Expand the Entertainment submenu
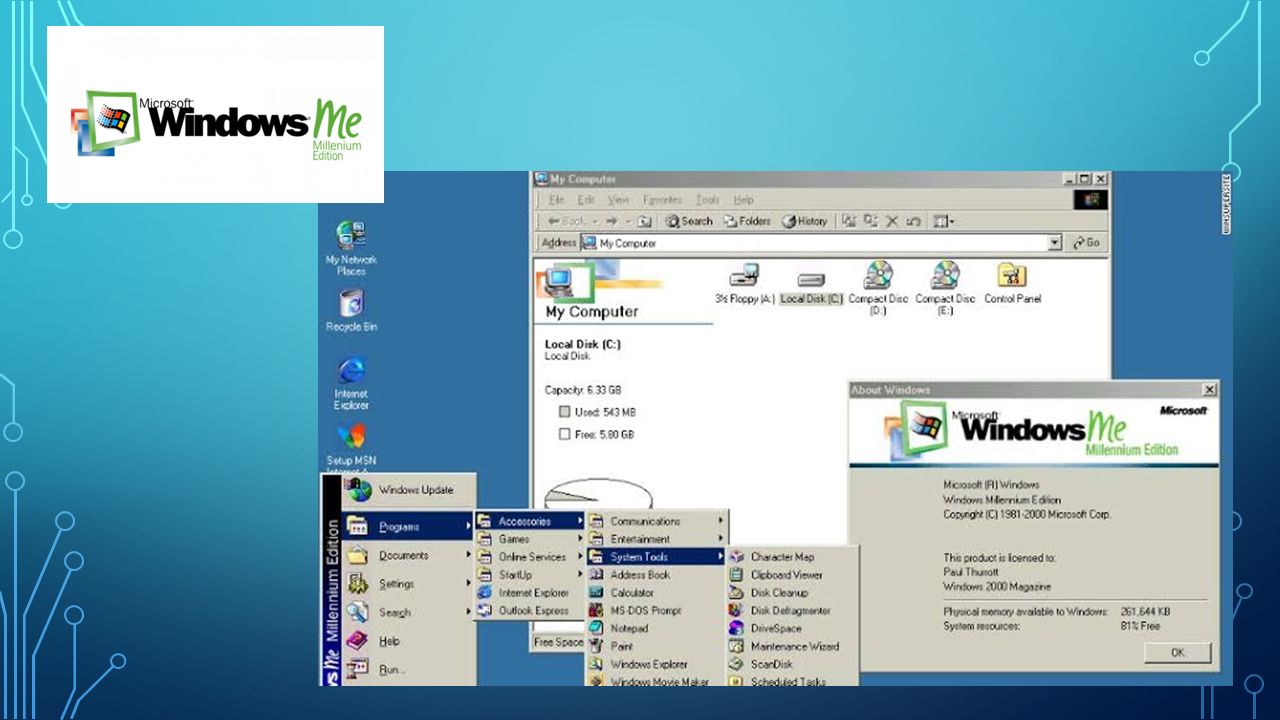This screenshot has height=720, width=1280. (x=656, y=539)
